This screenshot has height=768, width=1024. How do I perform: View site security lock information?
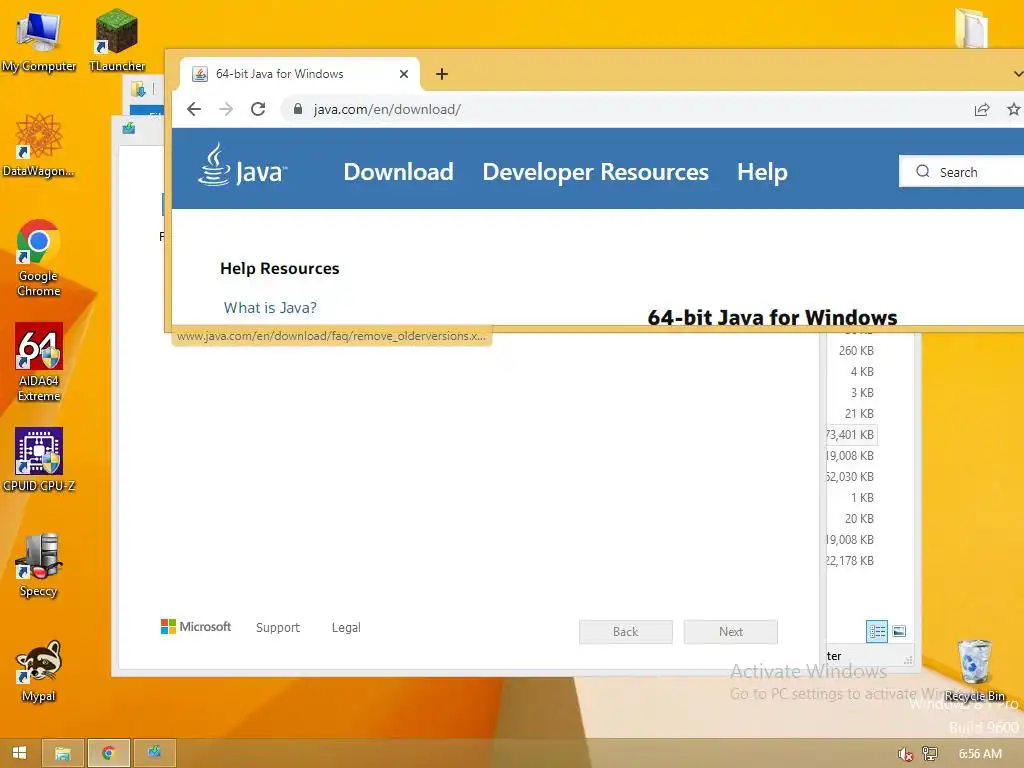298,109
